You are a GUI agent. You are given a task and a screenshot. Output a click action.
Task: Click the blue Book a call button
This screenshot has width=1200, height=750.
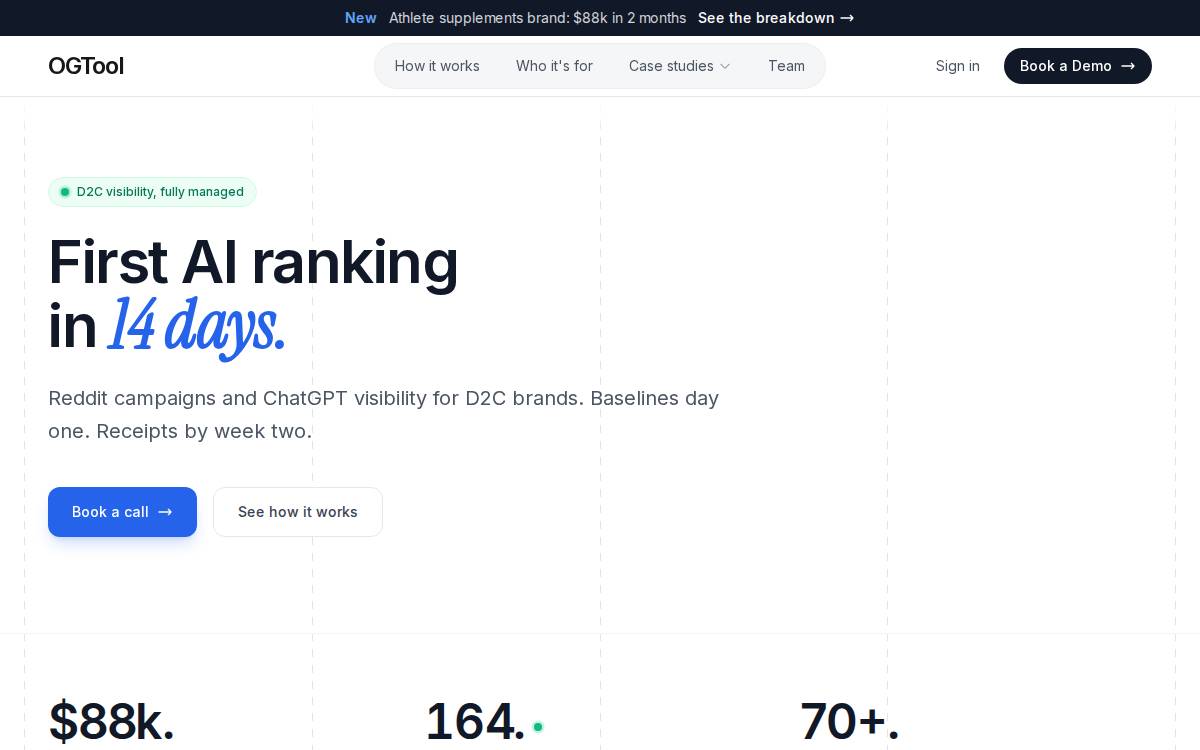(x=122, y=512)
